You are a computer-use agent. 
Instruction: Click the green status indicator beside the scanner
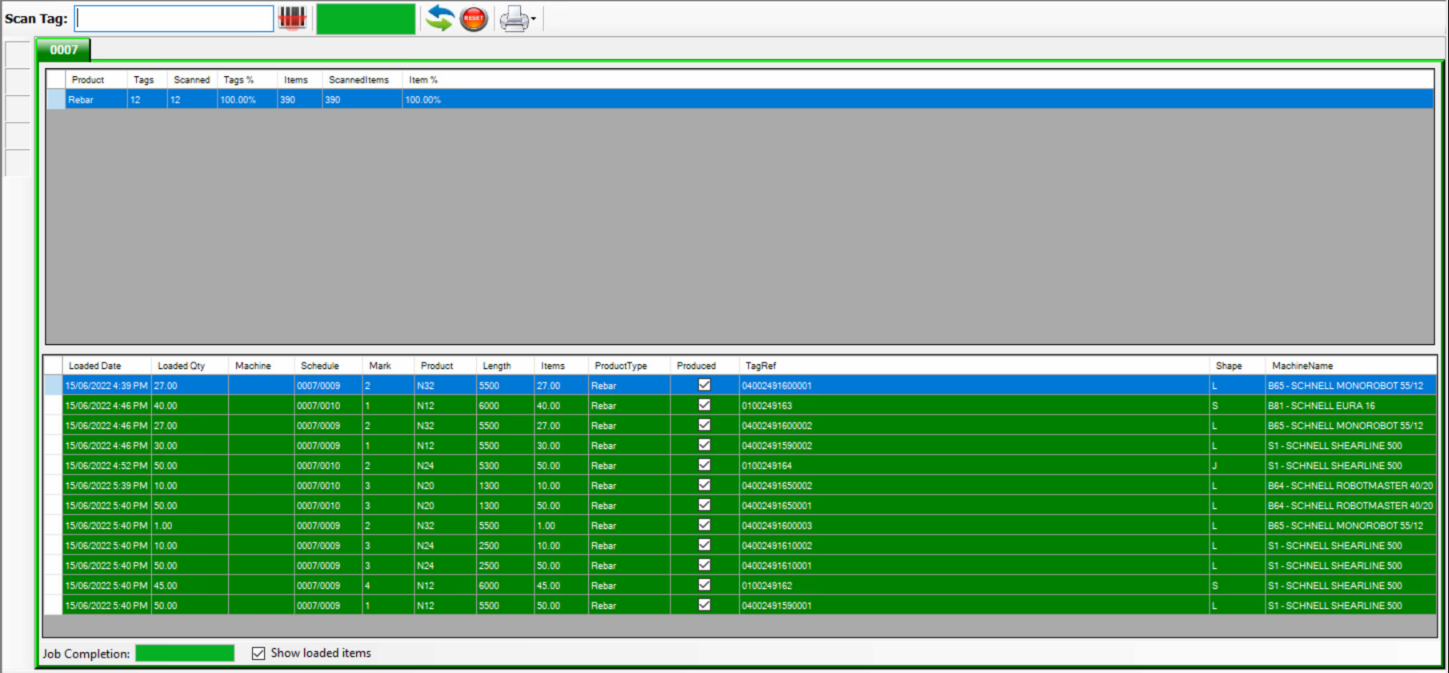[x=365, y=17]
